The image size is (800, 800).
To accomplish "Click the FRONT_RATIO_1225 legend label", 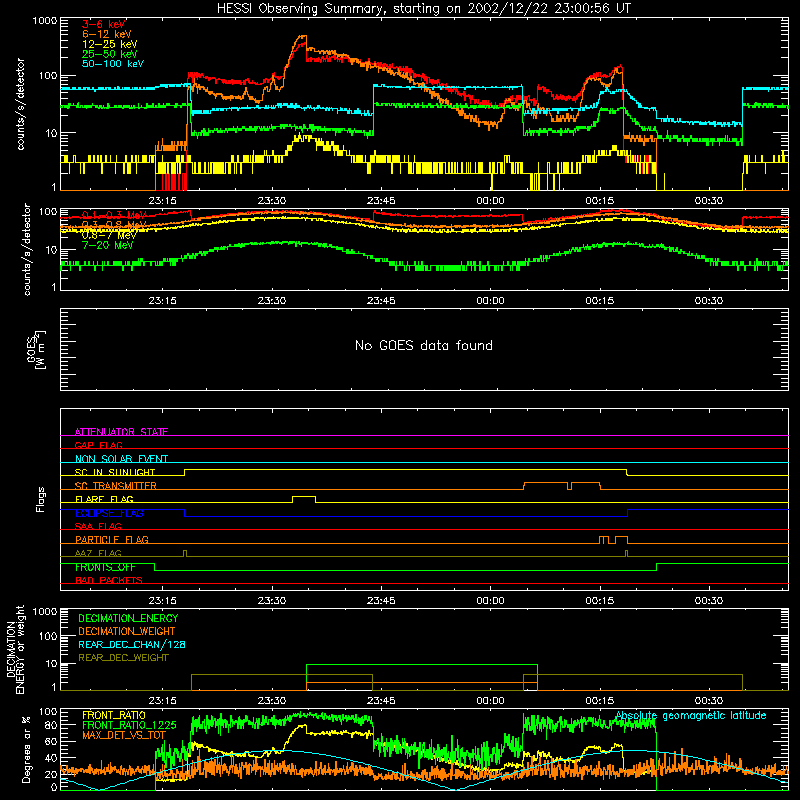I will [x=129, y=725].
